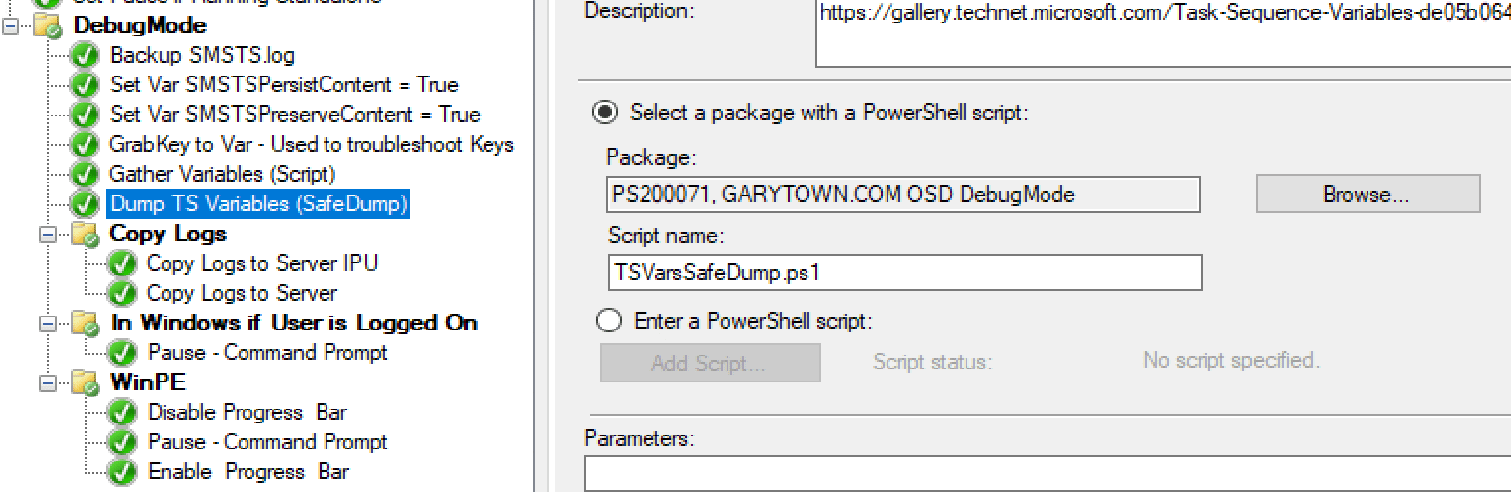Screen dimensions: 1511x492
Task: Select the 'Set Var SMSTSPersistContent = True' step
Action: tap(284, 85)
